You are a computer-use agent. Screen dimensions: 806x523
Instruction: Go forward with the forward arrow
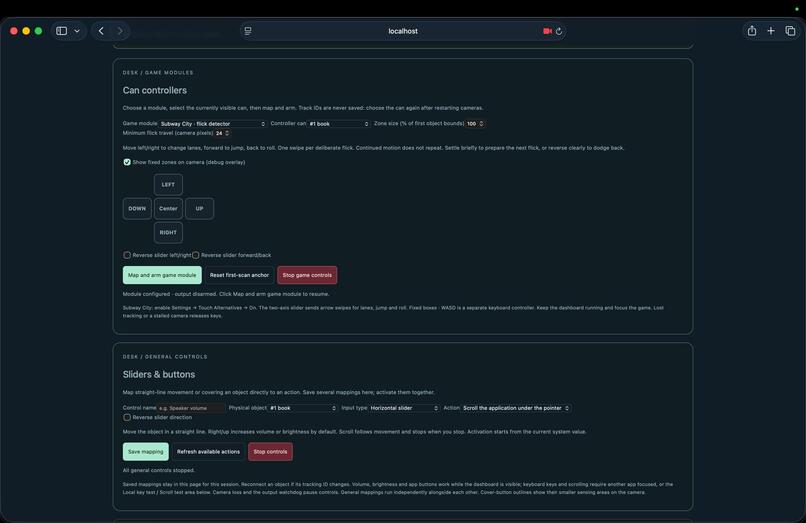pyautogui.click(x=120, y=31)
